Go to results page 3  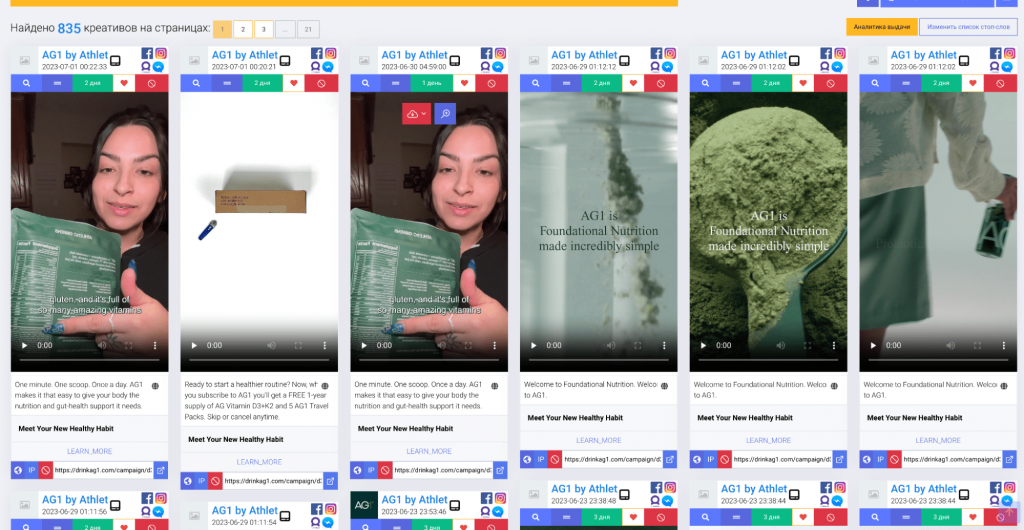click(x=264, y=29)
